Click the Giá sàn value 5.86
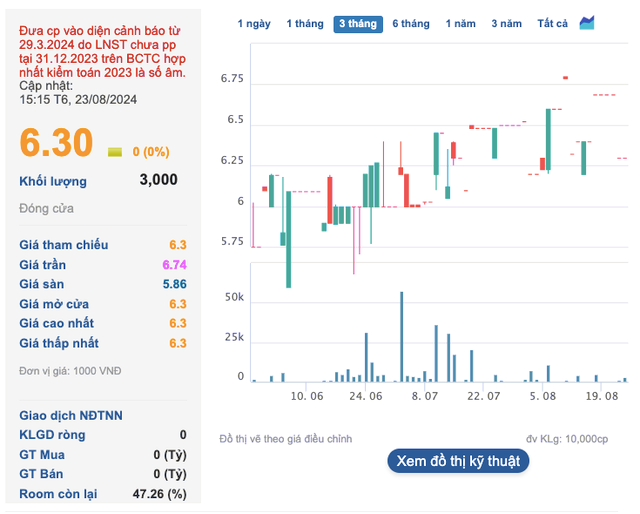This screenshot has width=640, height=514. coord(174,284)
